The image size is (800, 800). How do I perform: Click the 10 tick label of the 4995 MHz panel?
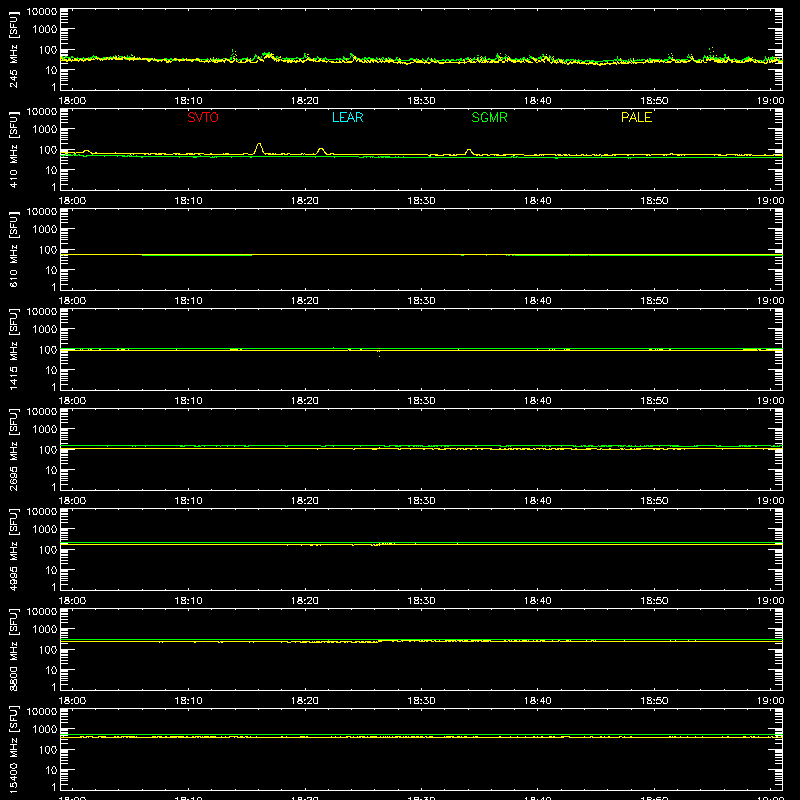click(51, 570)
